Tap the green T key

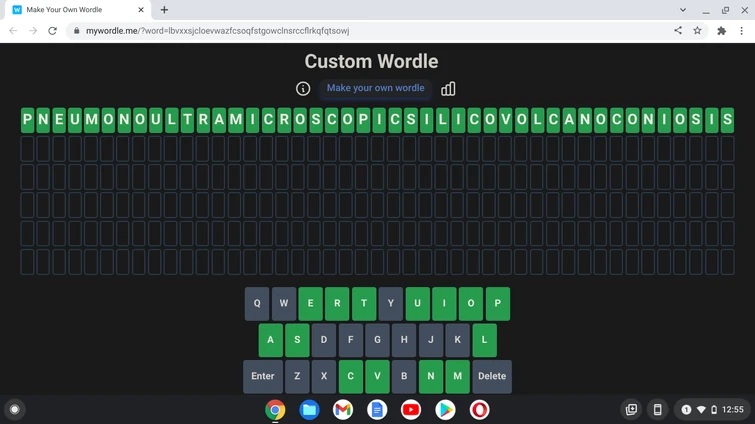click(364, 304)
